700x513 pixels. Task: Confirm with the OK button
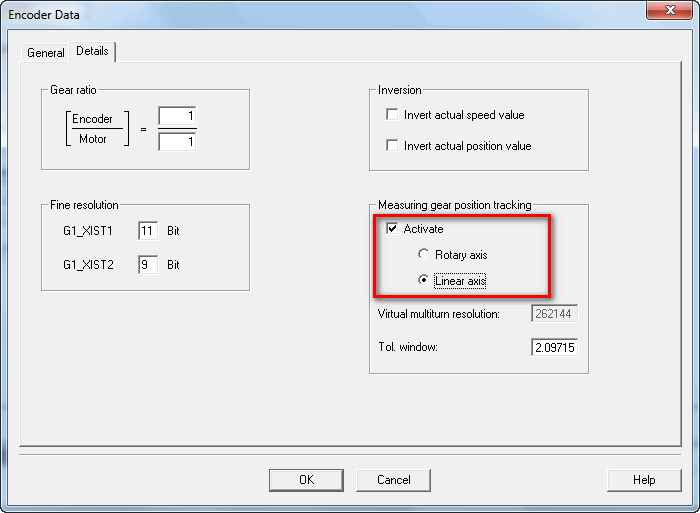(x=306, y=480)
